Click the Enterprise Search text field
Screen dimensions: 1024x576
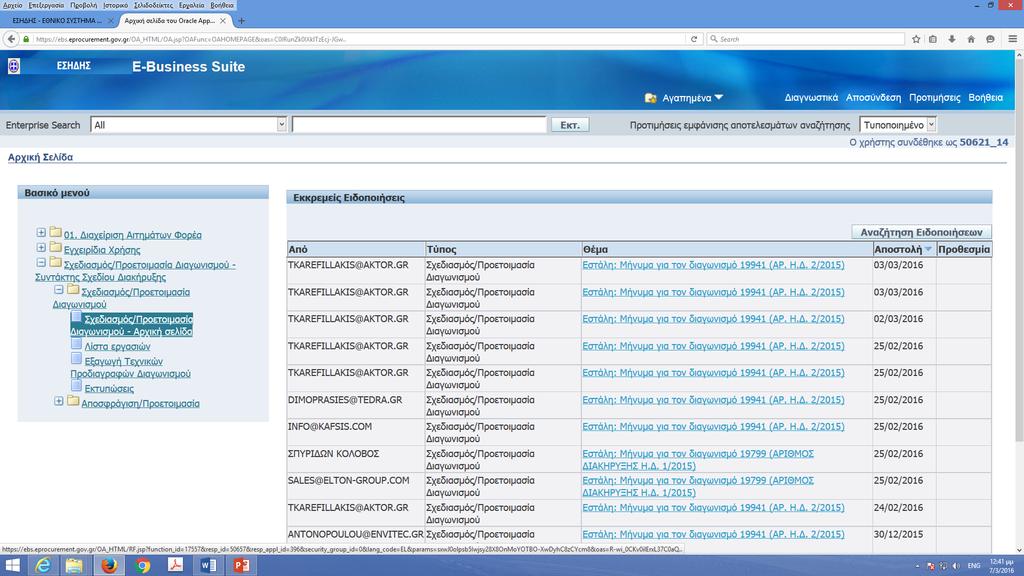click(x=419, y=125)
